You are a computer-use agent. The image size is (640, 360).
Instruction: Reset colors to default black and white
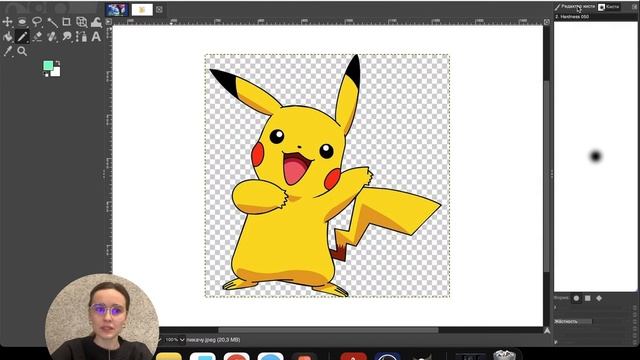pos(46,74)
